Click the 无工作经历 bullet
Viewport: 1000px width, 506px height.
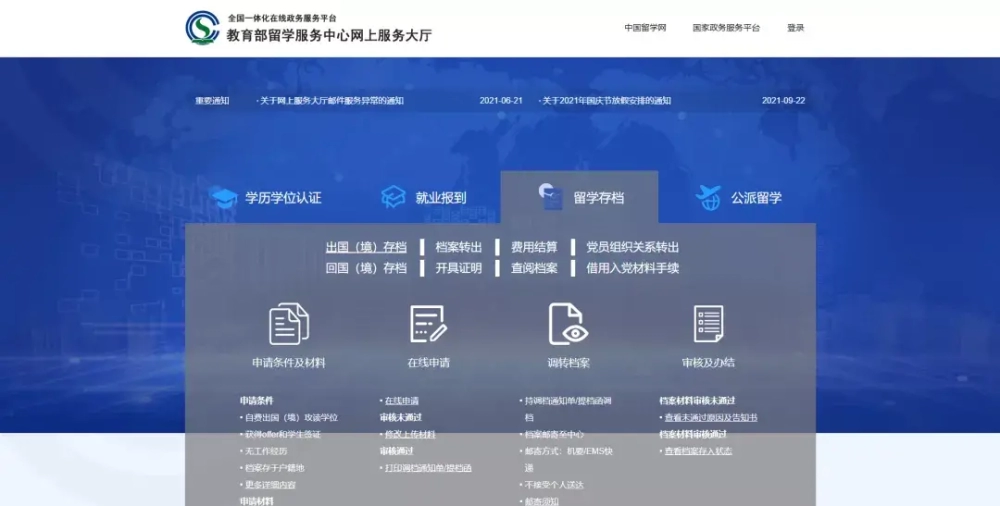tap(266, 451)
